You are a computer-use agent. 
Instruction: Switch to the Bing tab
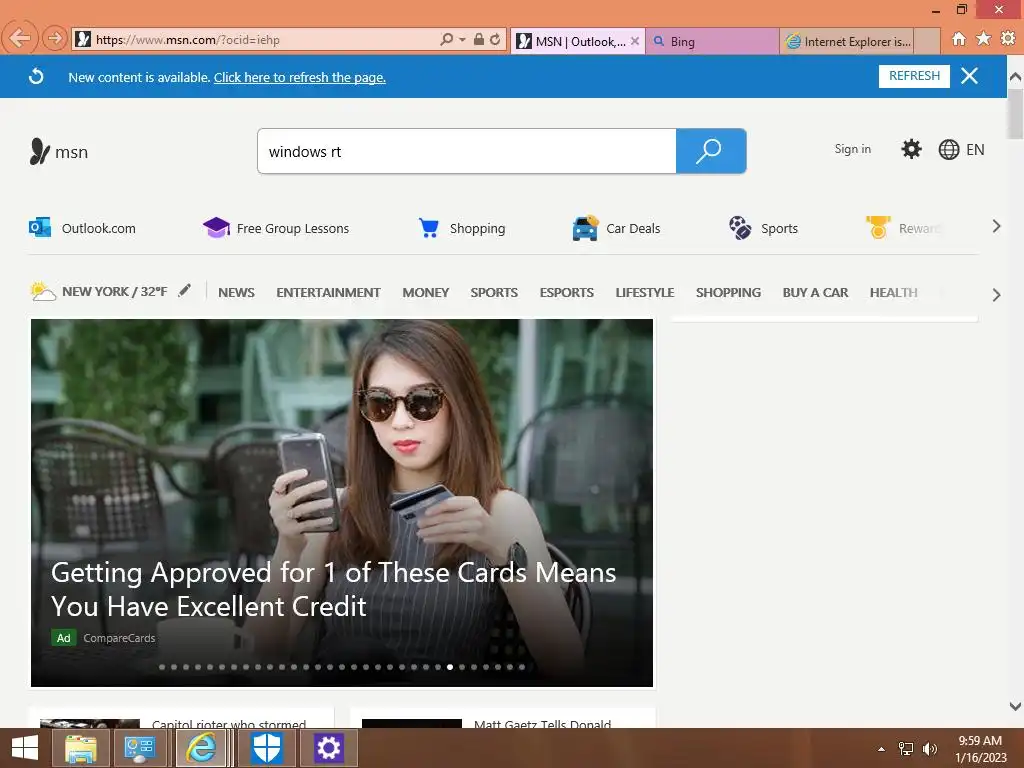[x=712, y=41]
